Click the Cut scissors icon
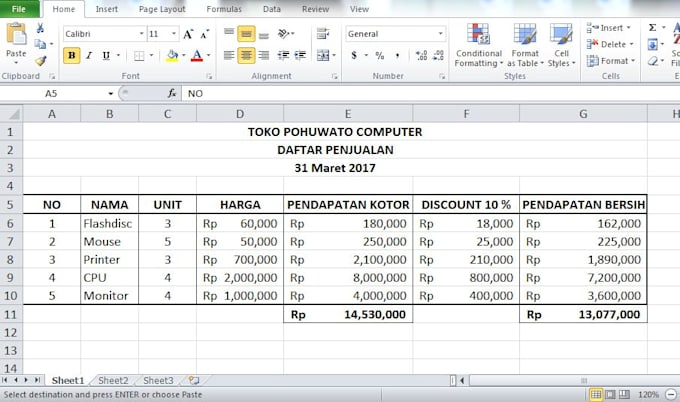 point(40,28)
